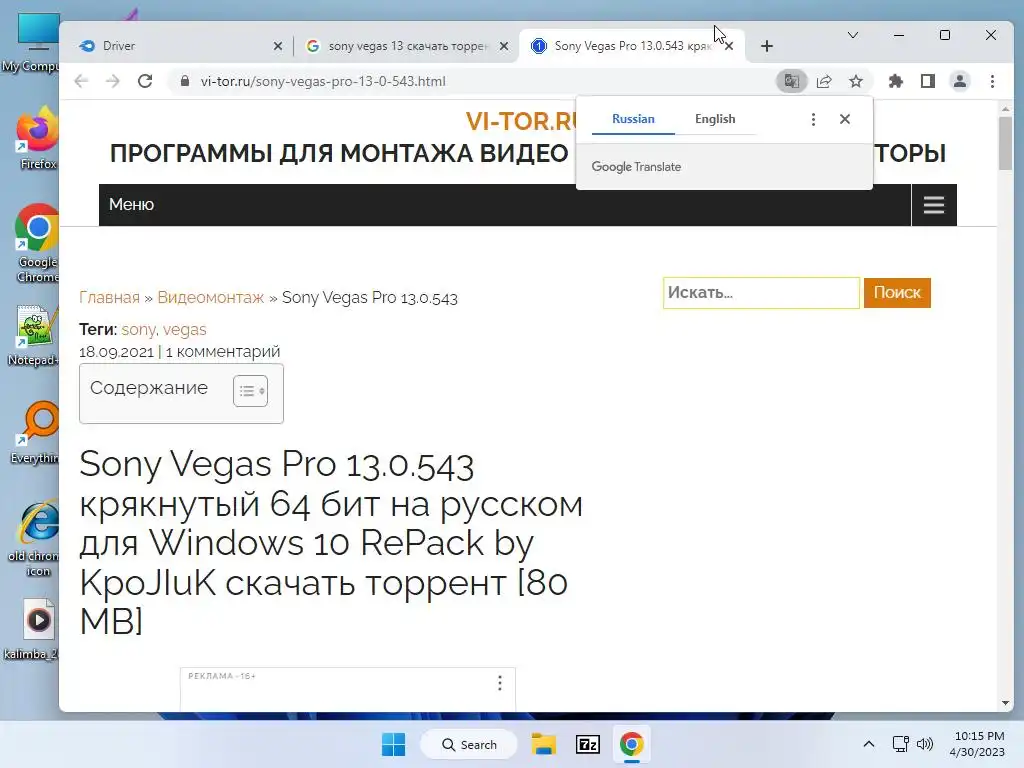Screen dimensions: 1024x768
Task: Open File Explorer from taskbar
Action: tap(543, 744)
